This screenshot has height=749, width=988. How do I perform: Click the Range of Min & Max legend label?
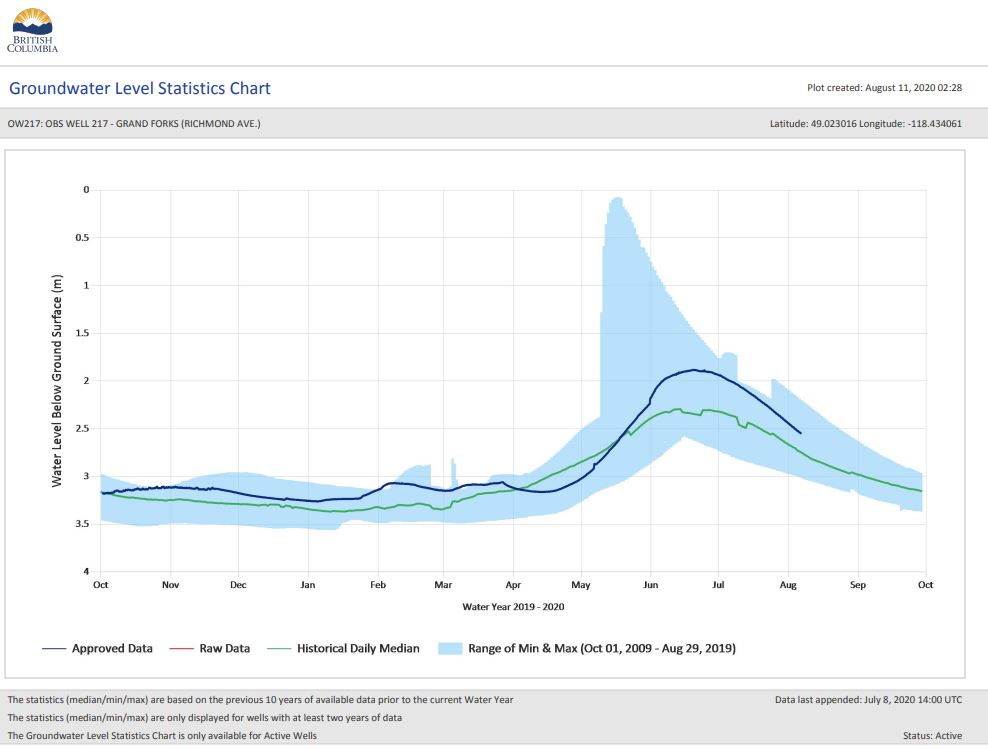602,649
